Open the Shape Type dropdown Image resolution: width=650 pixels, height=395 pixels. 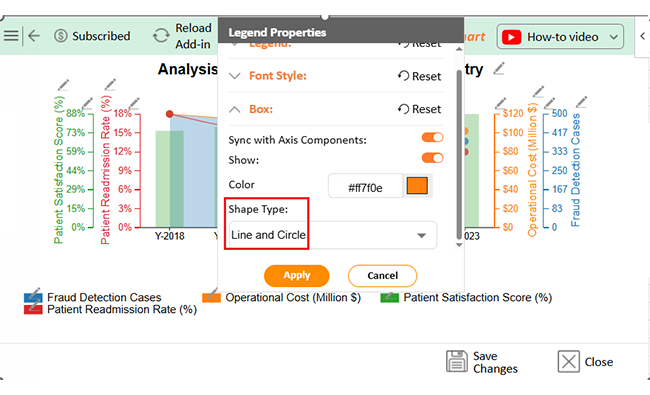click(332, 235)
